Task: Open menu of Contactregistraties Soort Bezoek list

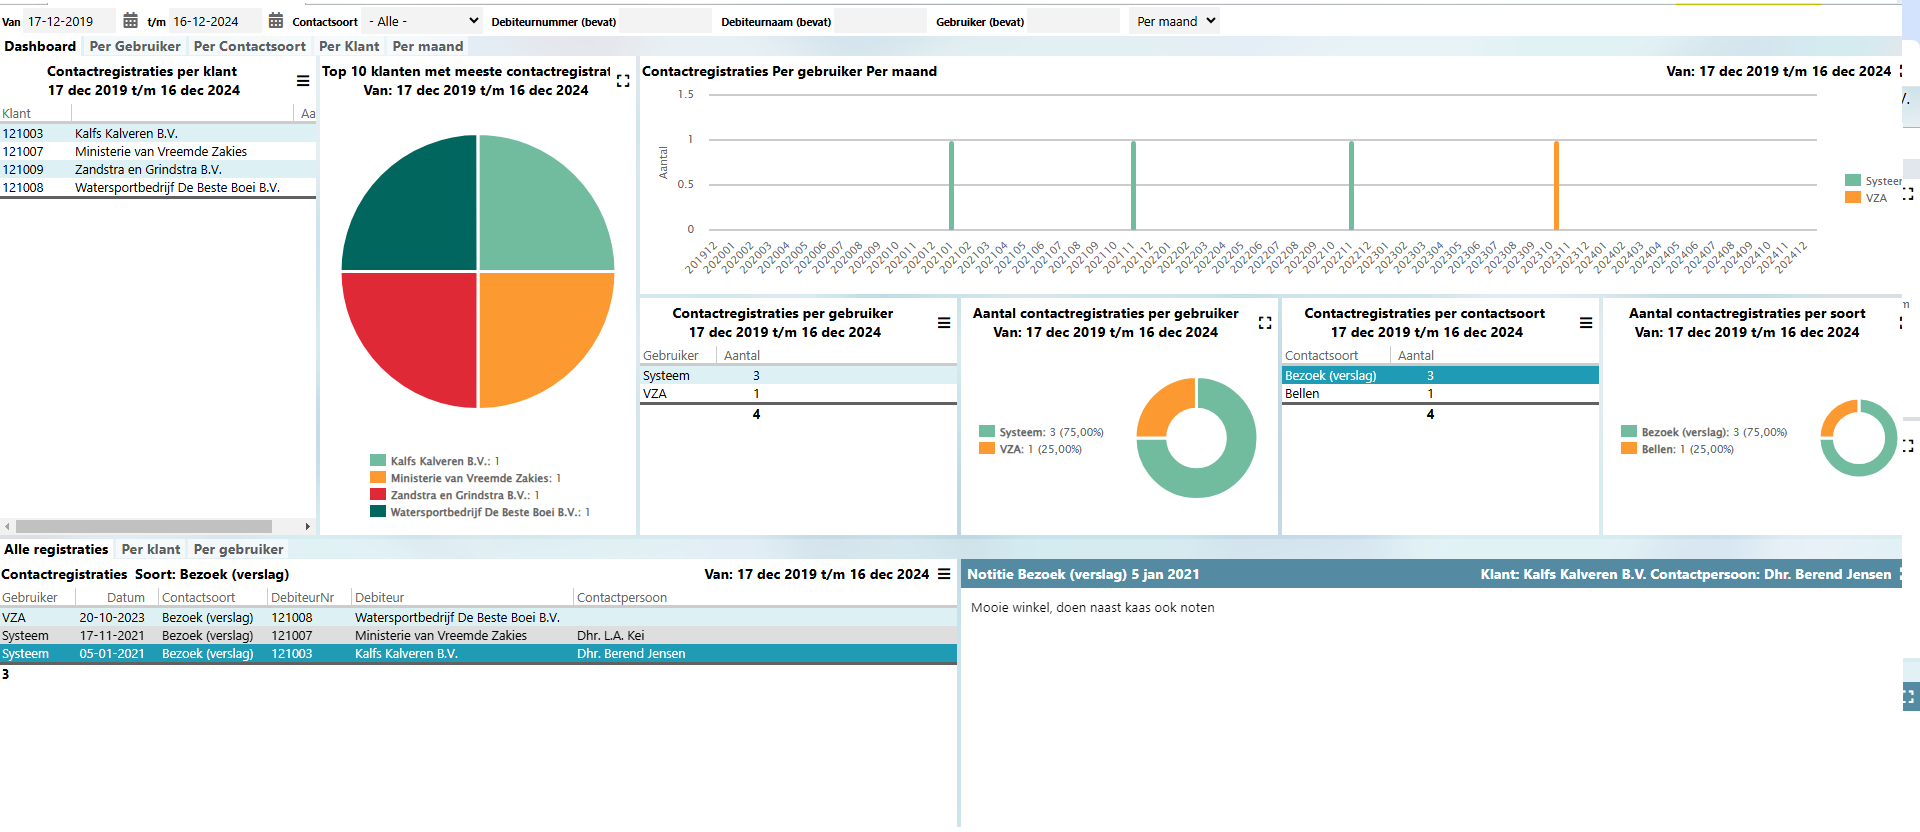Action: pyautogui.click(x=944, y=574)
